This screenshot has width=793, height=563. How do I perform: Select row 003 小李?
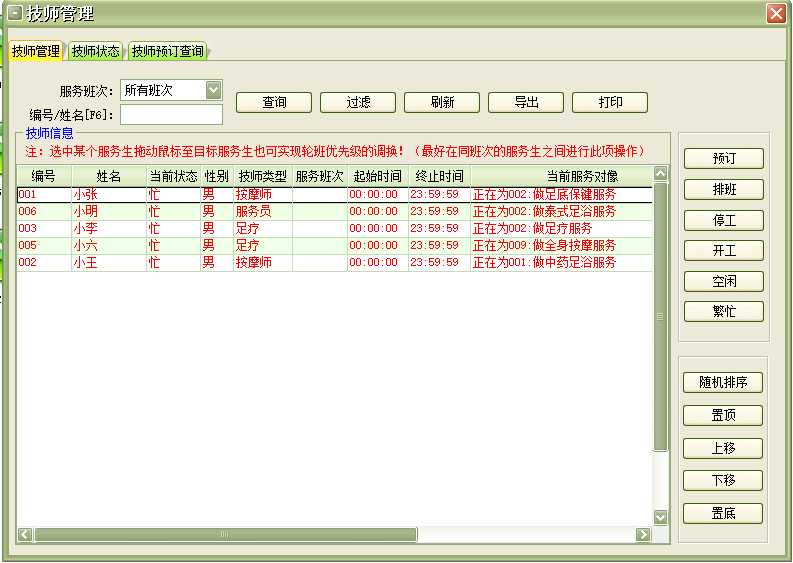(x=334, y=229)
